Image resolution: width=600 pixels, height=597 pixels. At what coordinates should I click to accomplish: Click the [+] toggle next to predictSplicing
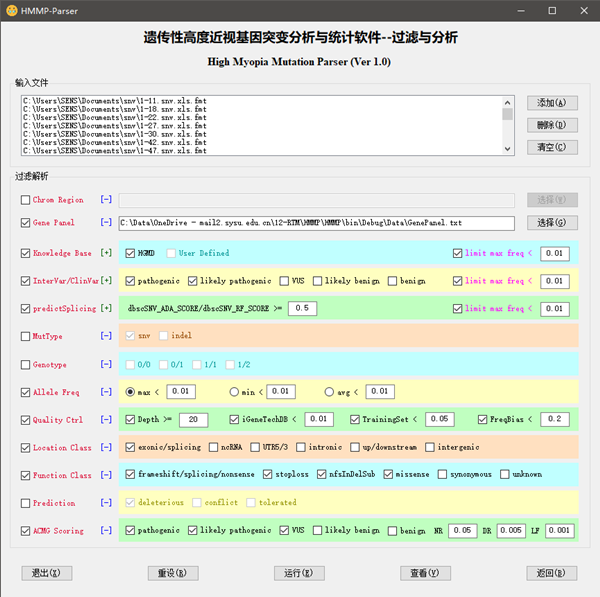(106, 308)
